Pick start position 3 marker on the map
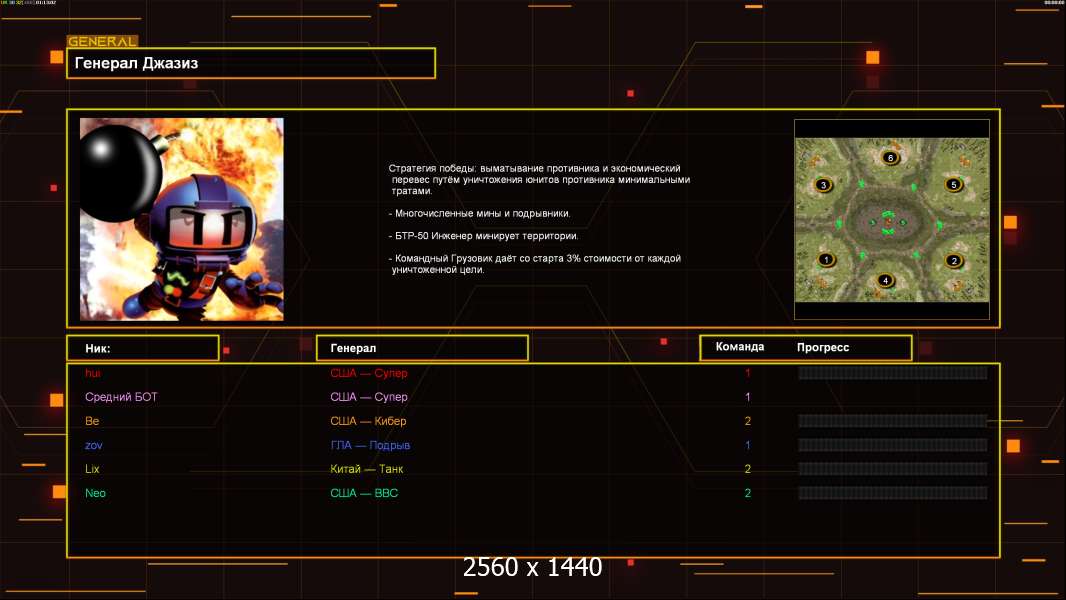The height and width of the screenshot is (600, 1066). click(823, 185)
